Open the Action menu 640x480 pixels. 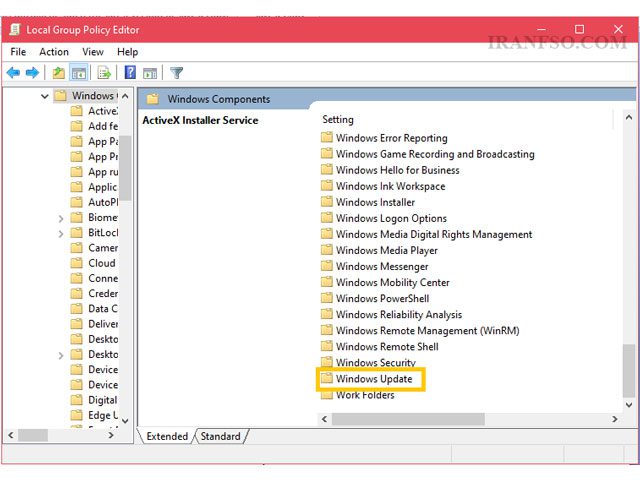[x=54, y=52]
